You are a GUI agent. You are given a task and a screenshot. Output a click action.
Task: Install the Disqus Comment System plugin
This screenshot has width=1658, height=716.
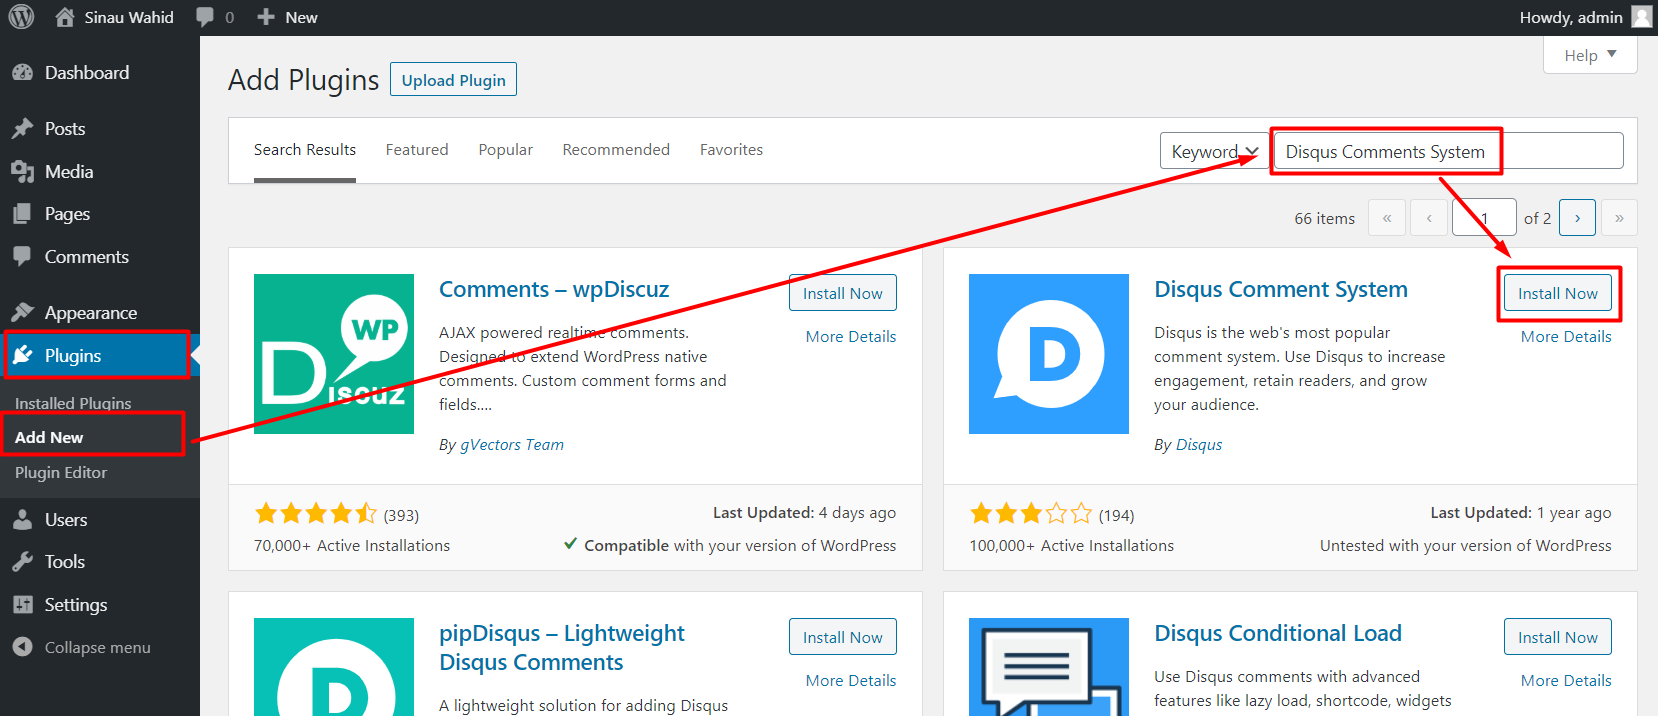[x=1557, y=294]
